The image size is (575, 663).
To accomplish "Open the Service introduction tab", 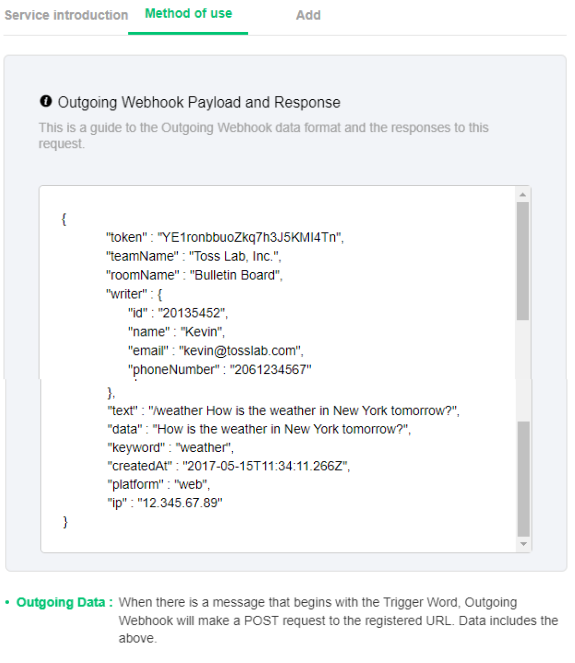I will point(66,15).
